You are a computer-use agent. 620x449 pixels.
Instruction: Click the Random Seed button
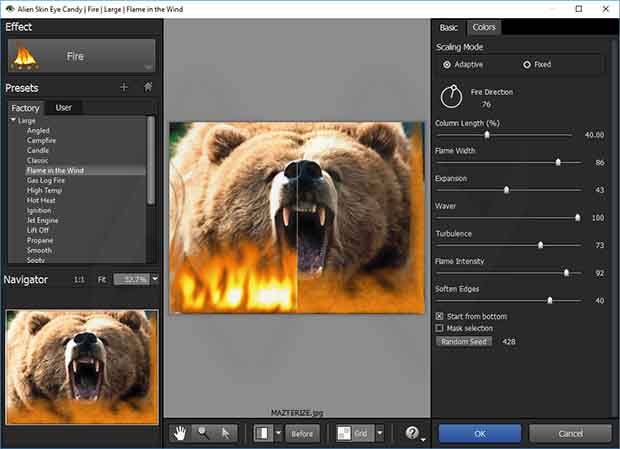[463, 341]
